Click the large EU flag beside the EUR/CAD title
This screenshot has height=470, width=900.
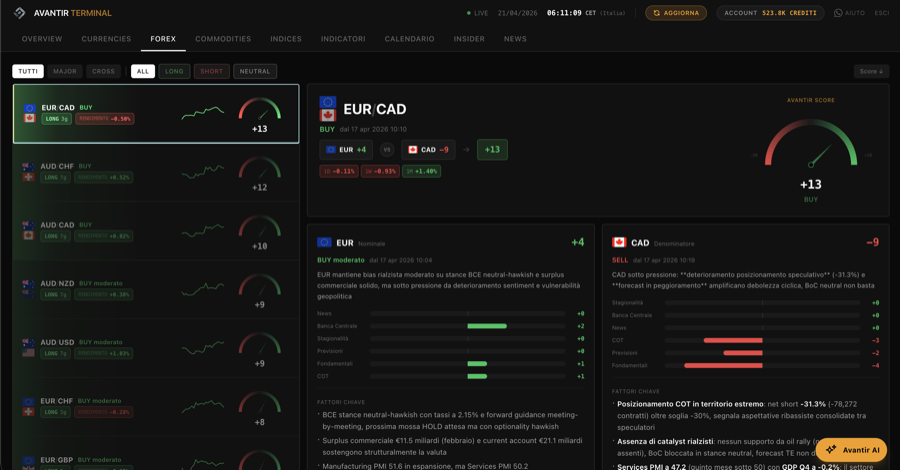(328, 102)
